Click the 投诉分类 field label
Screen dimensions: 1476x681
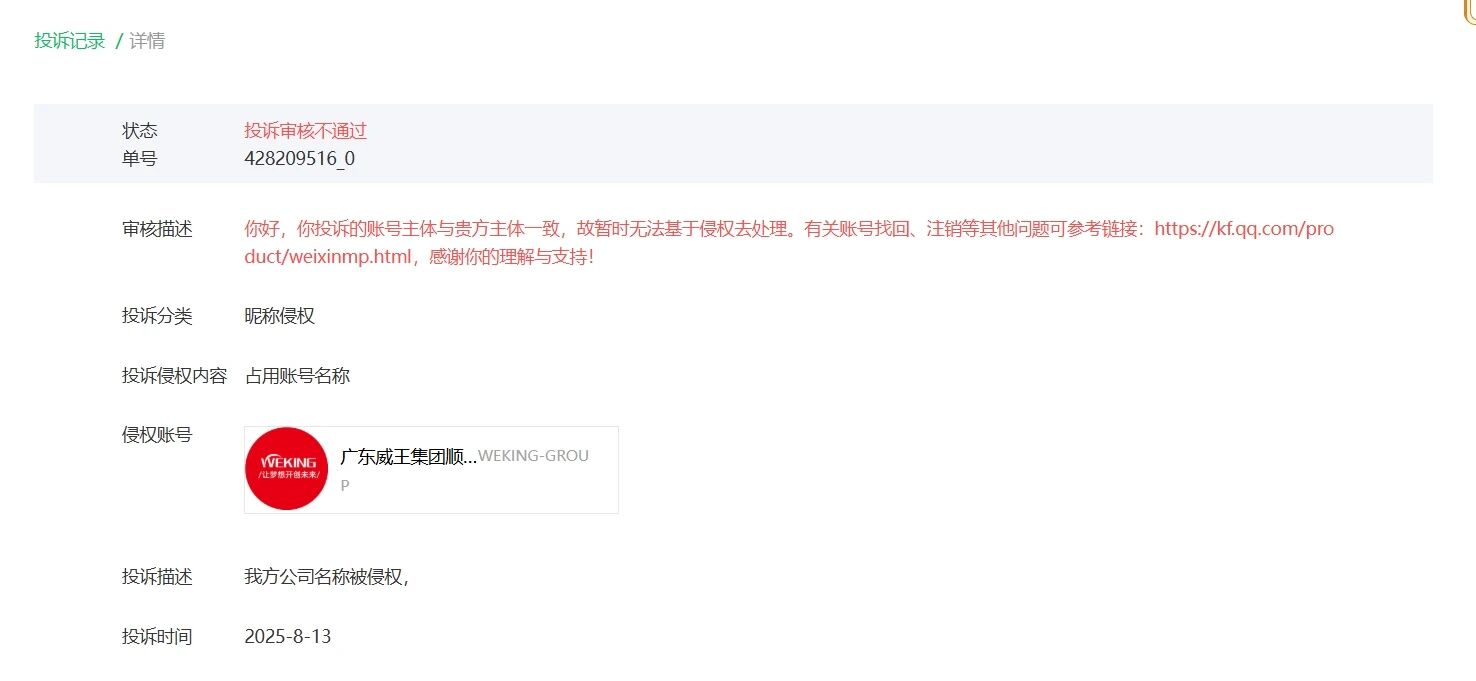coord(157,316)
